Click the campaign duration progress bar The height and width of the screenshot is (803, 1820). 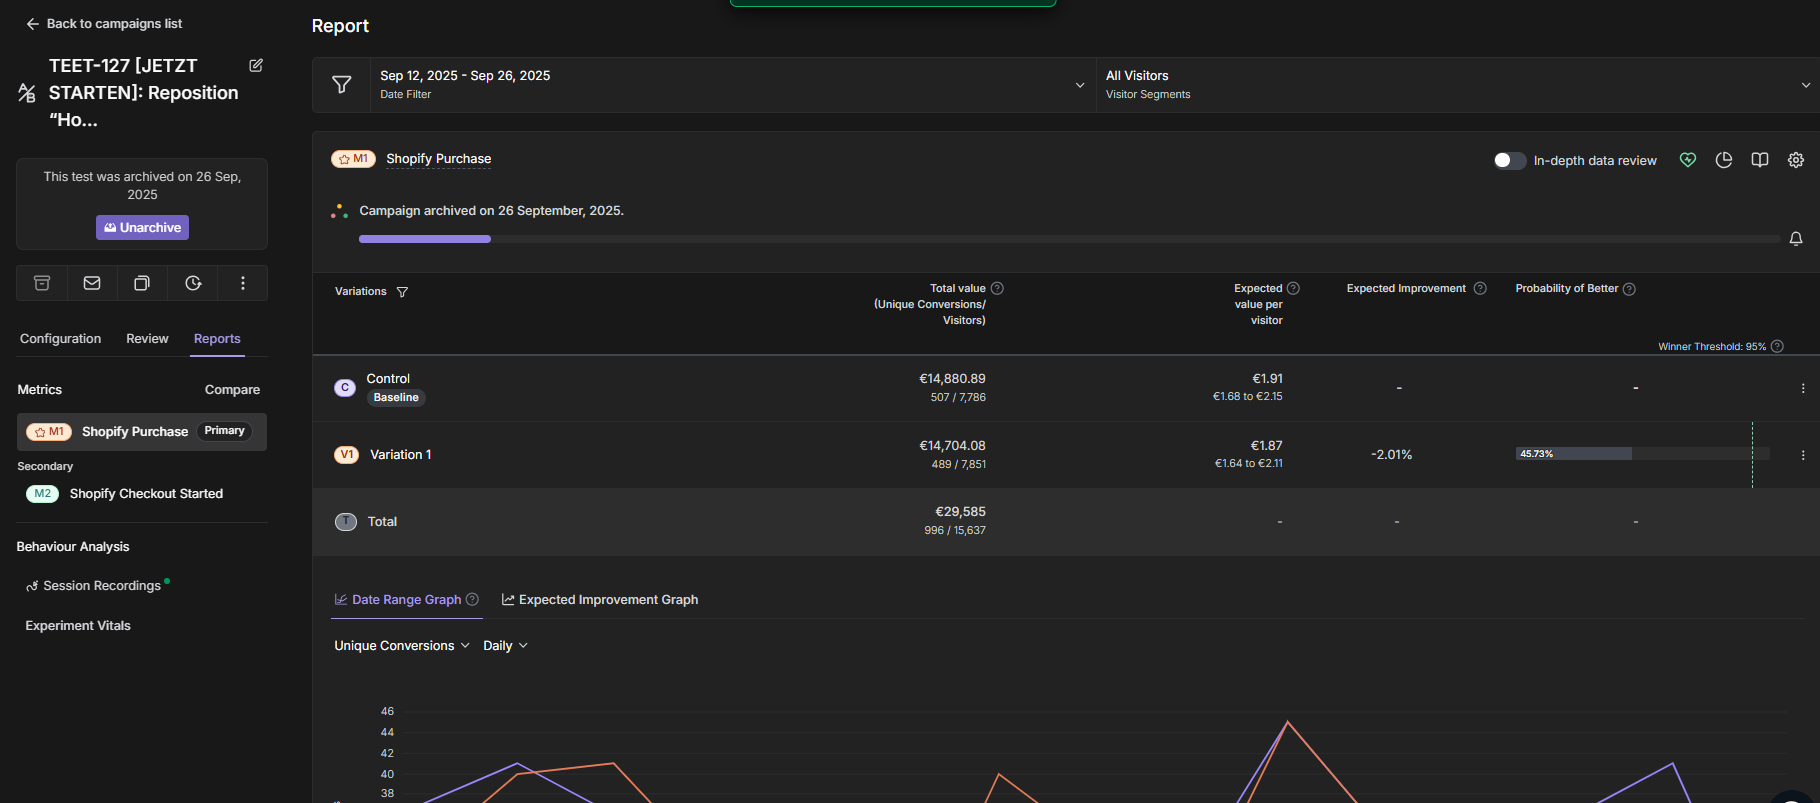click(1069, 239)
